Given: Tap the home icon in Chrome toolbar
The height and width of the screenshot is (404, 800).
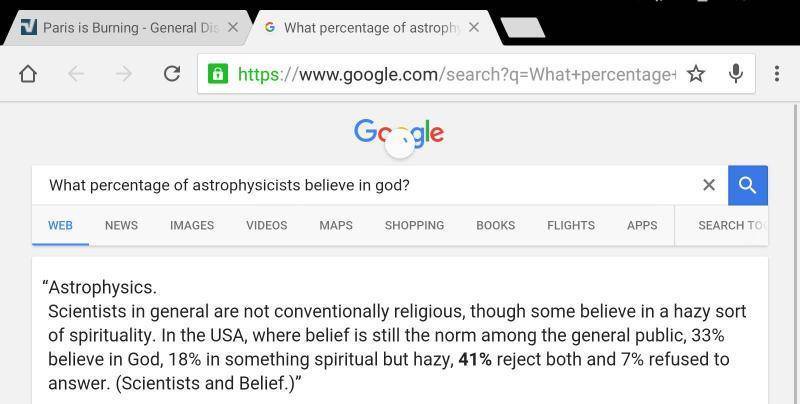Looking at the screenshot, I should click(x=27, y=74).
